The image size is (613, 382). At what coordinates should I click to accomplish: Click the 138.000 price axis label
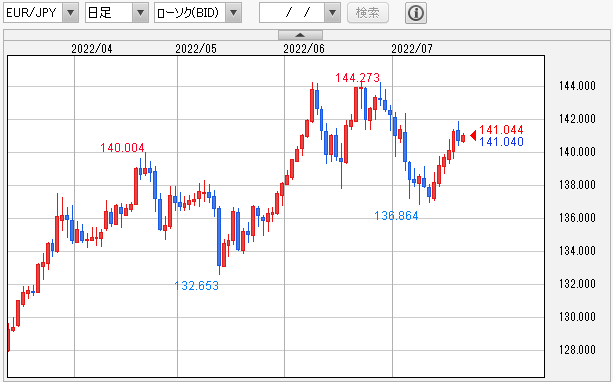click(x=577, y=185)
